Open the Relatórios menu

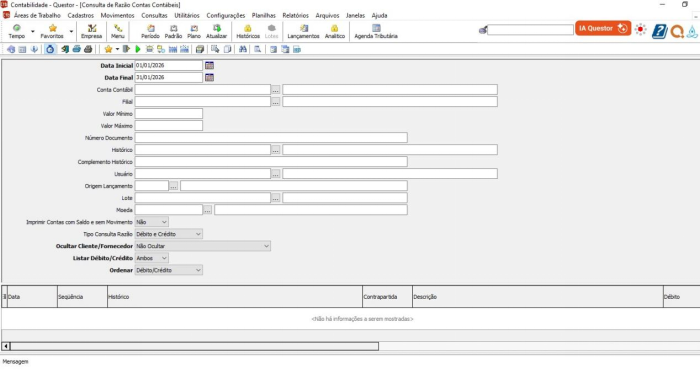point(296,15)
